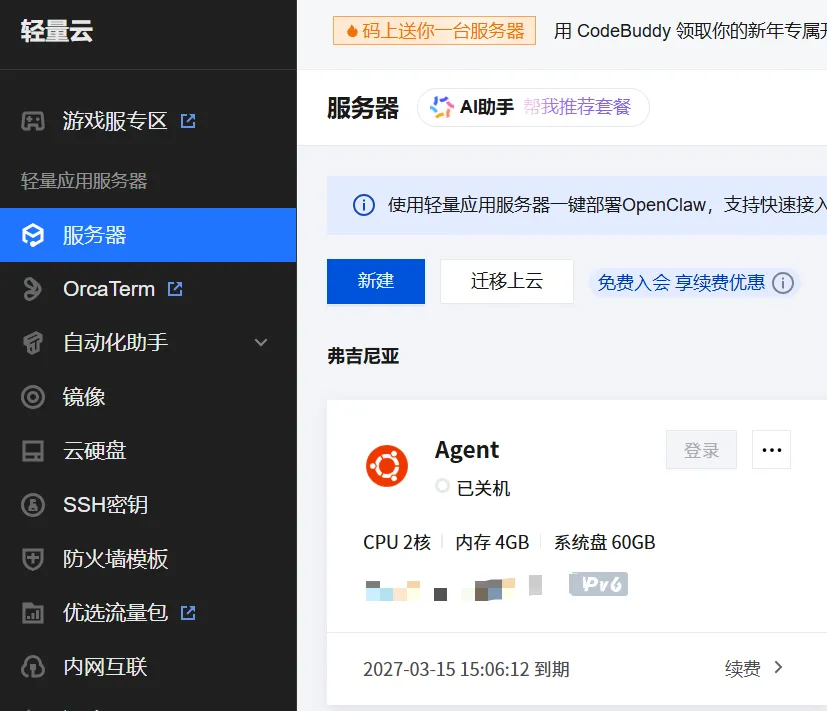Click the 优选流量包 chart icon
This screenshot has width=827, height=711.
tap(33, 613)
